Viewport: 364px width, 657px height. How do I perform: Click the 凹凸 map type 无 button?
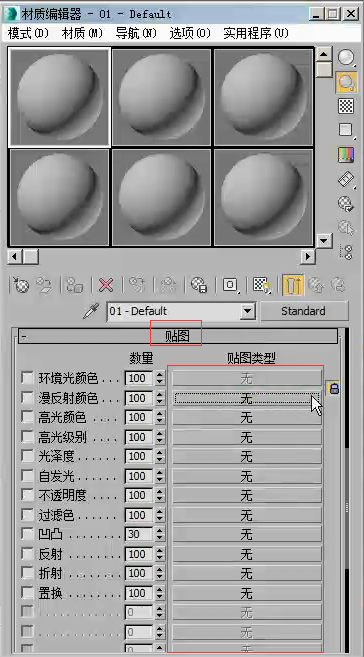(x=247, y=534)
